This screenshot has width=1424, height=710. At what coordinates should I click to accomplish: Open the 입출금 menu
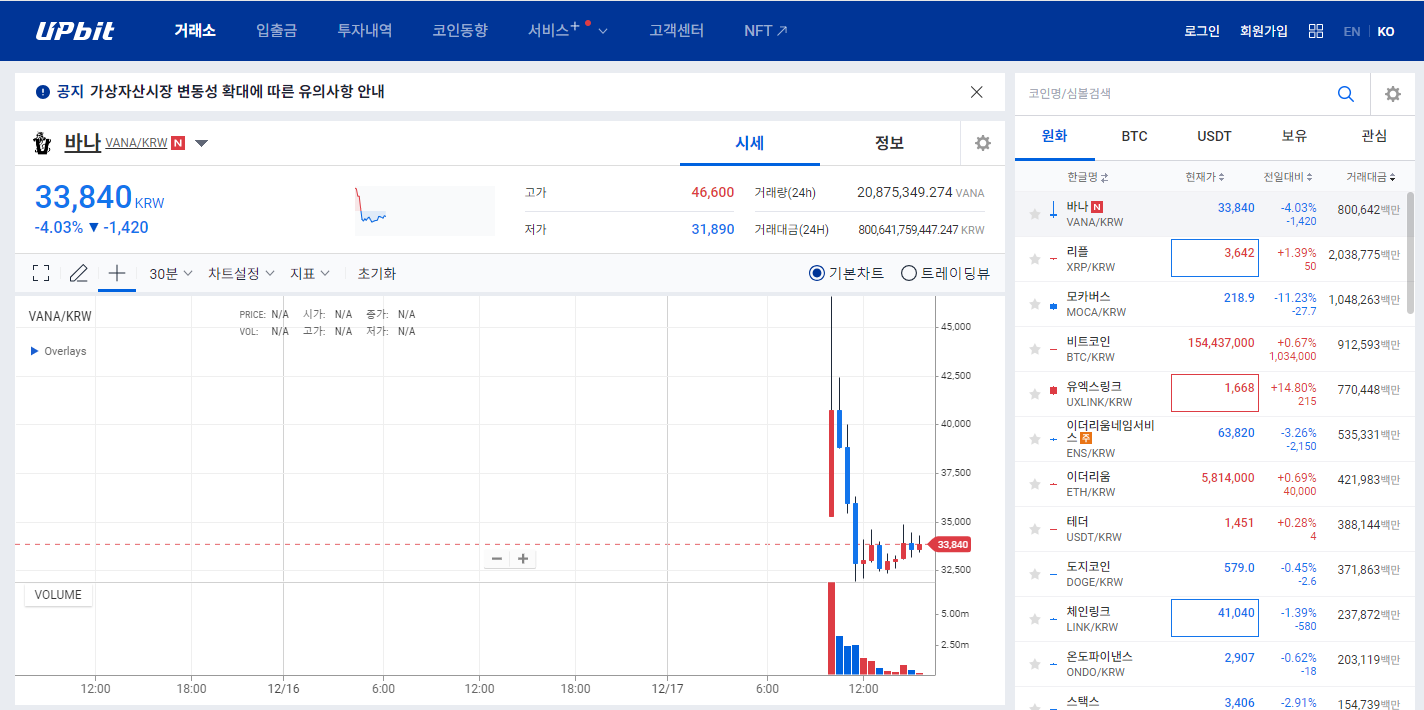point(276,30)
